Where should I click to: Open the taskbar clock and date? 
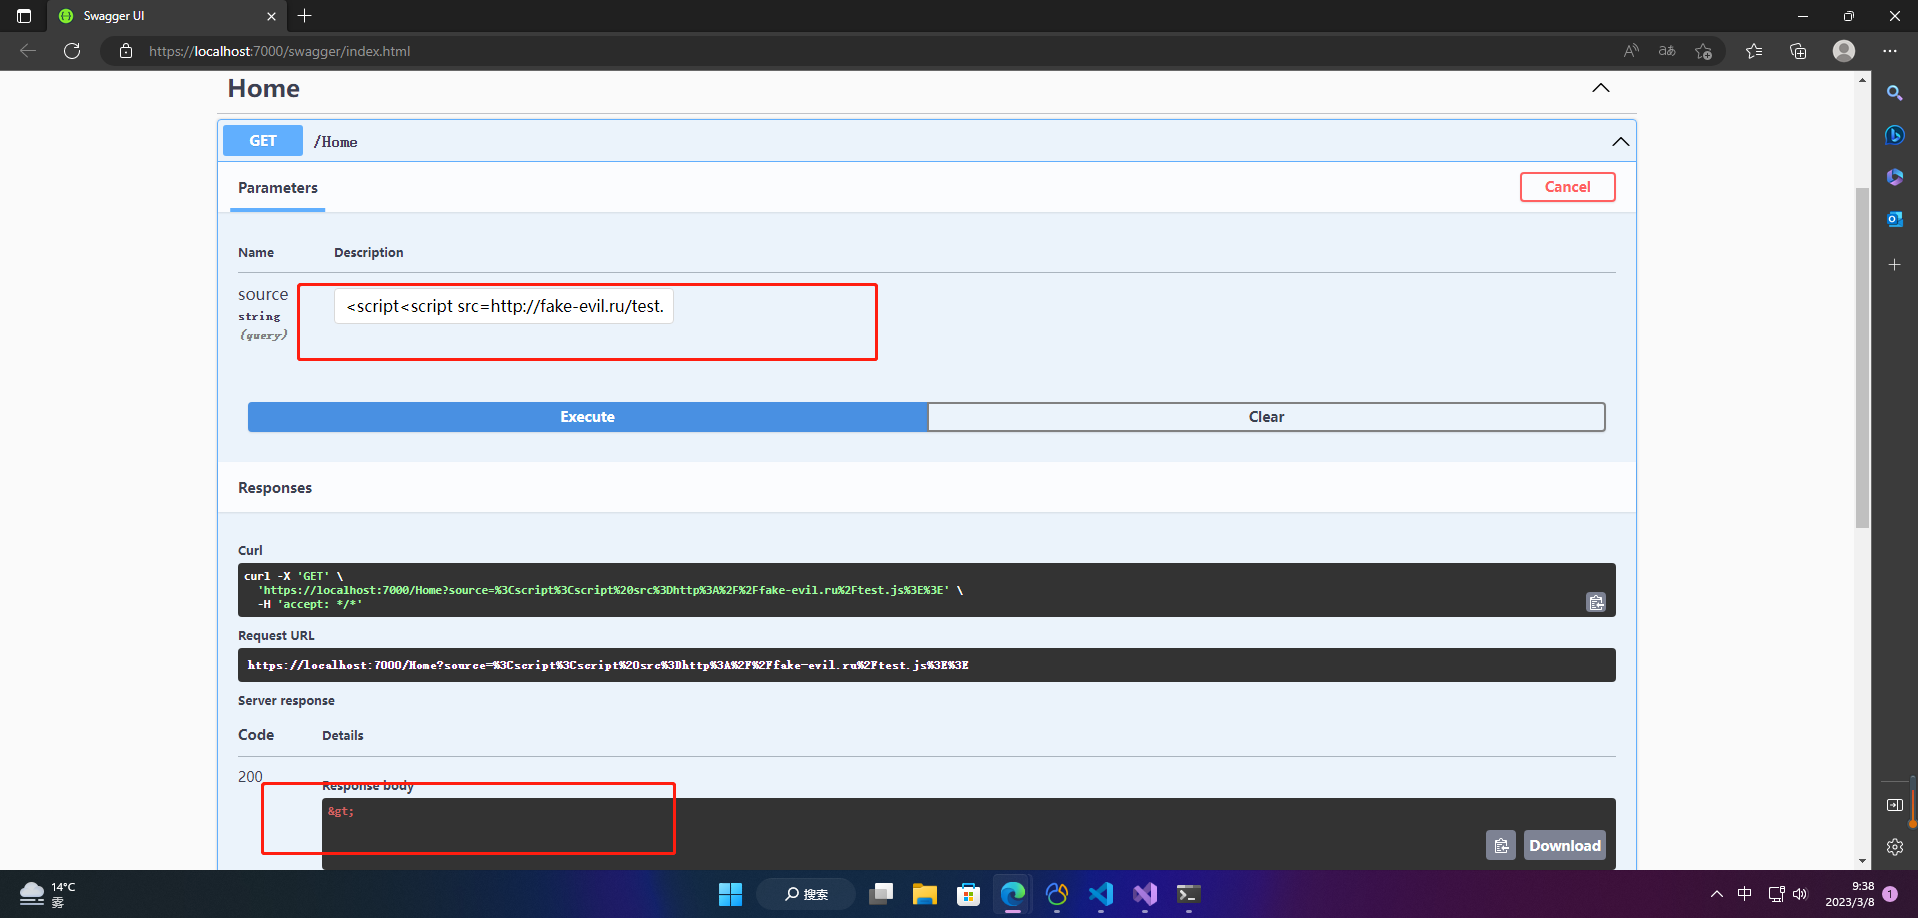coord(1850,894)
